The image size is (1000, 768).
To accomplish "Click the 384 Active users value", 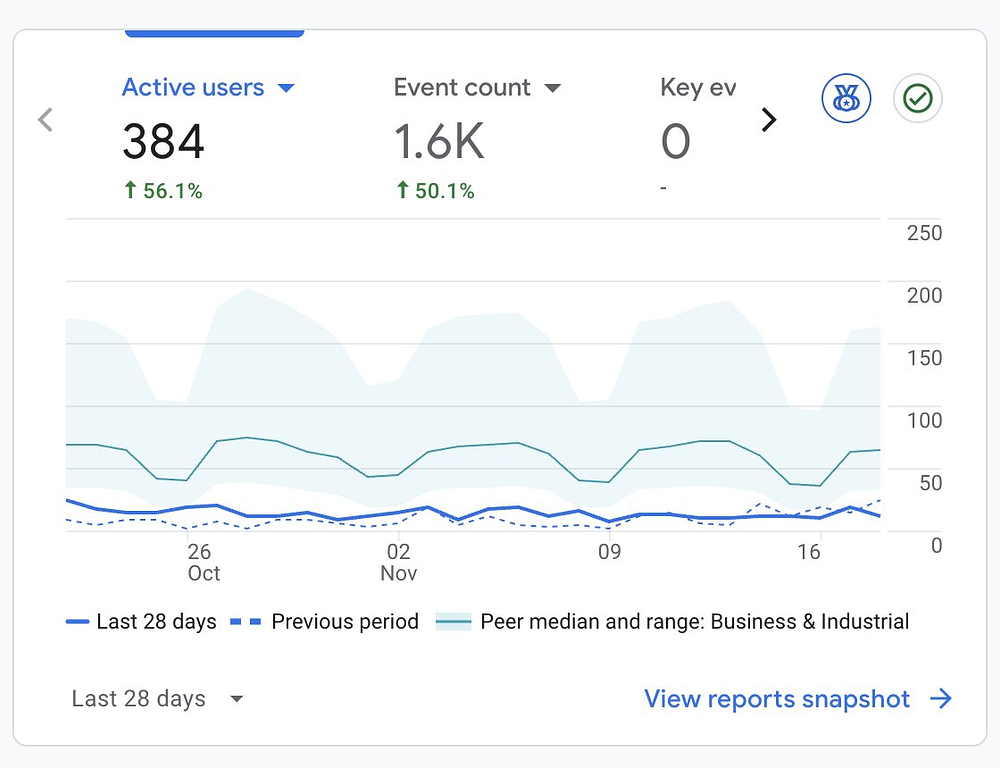I will [x=163, y=143].
